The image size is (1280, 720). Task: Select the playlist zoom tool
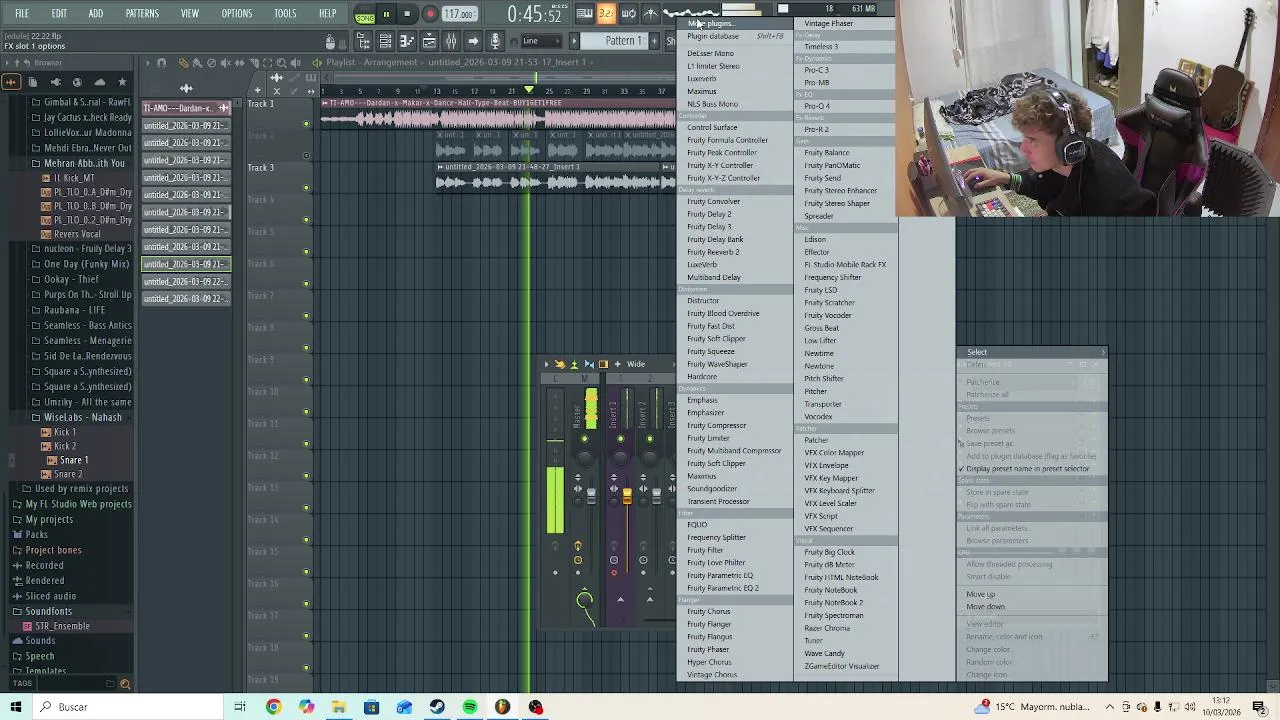[282, 63]
